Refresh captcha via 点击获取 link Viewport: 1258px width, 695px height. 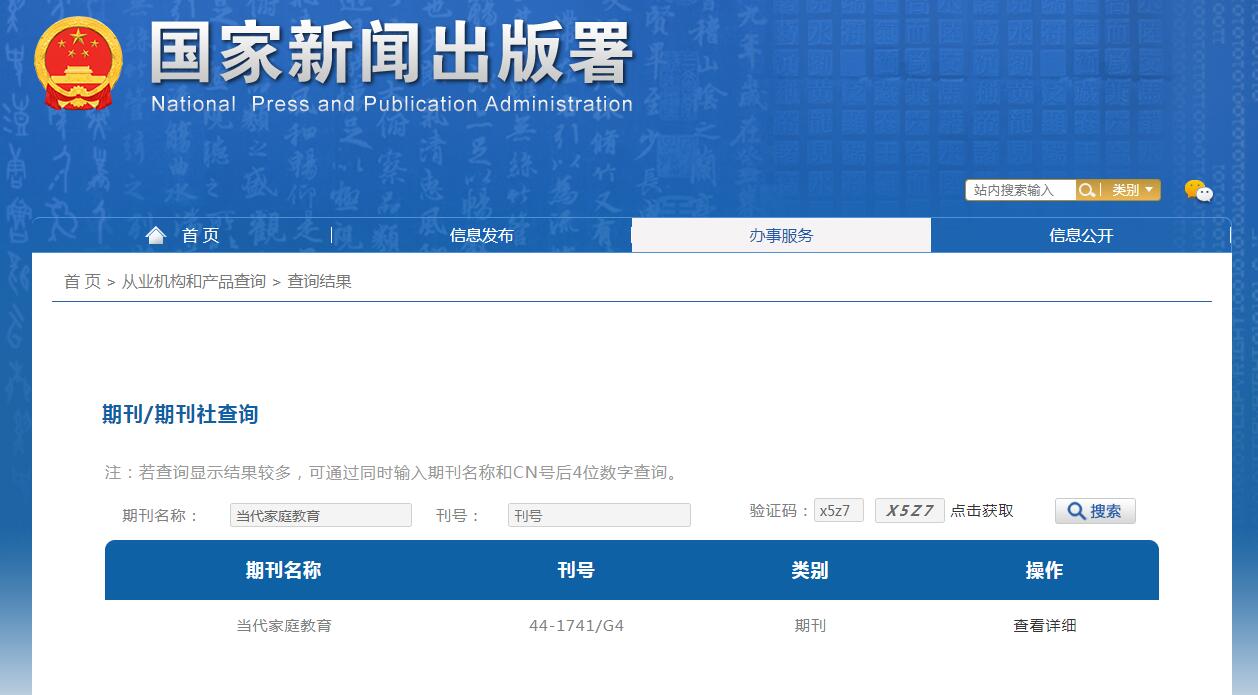click(x=984, y=510)
